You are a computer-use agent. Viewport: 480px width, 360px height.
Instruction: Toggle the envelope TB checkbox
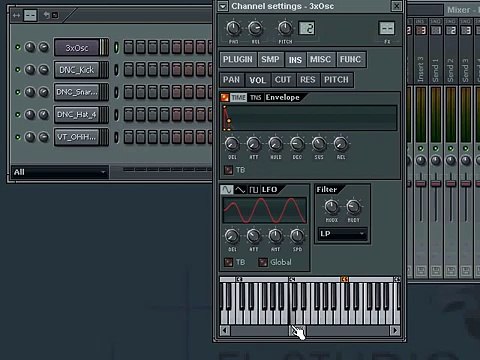click(x=228, y=170)
